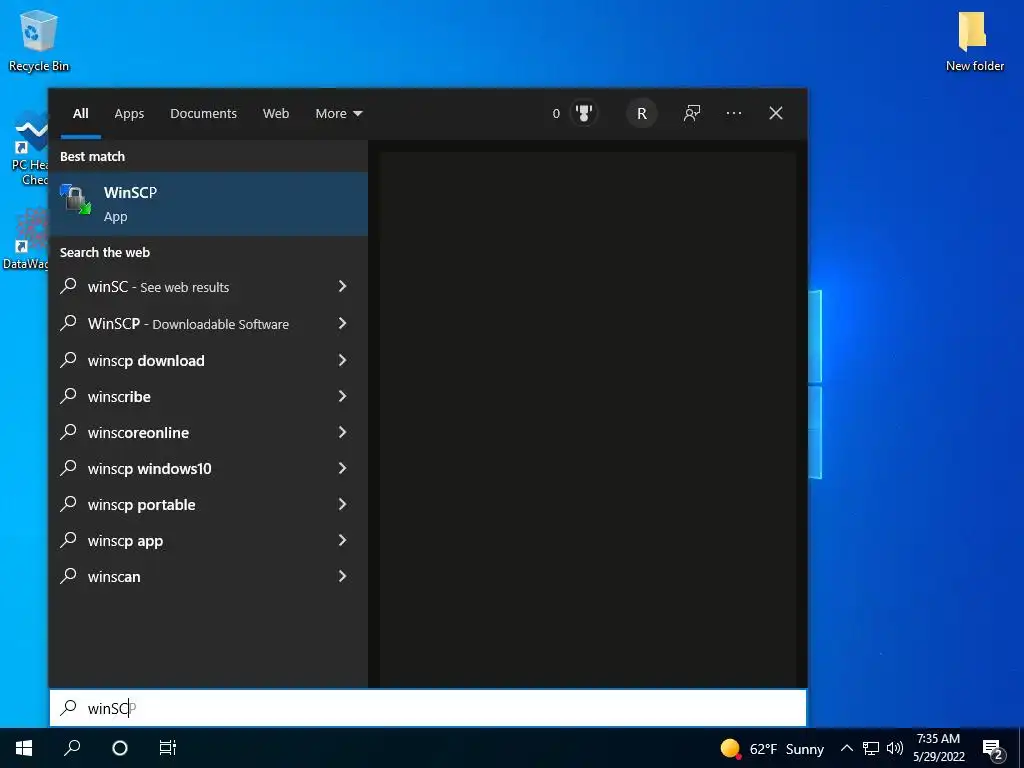Screen dimensions: 1024x768
Task: Click the network icon in tray
Action: click(871, 748)
